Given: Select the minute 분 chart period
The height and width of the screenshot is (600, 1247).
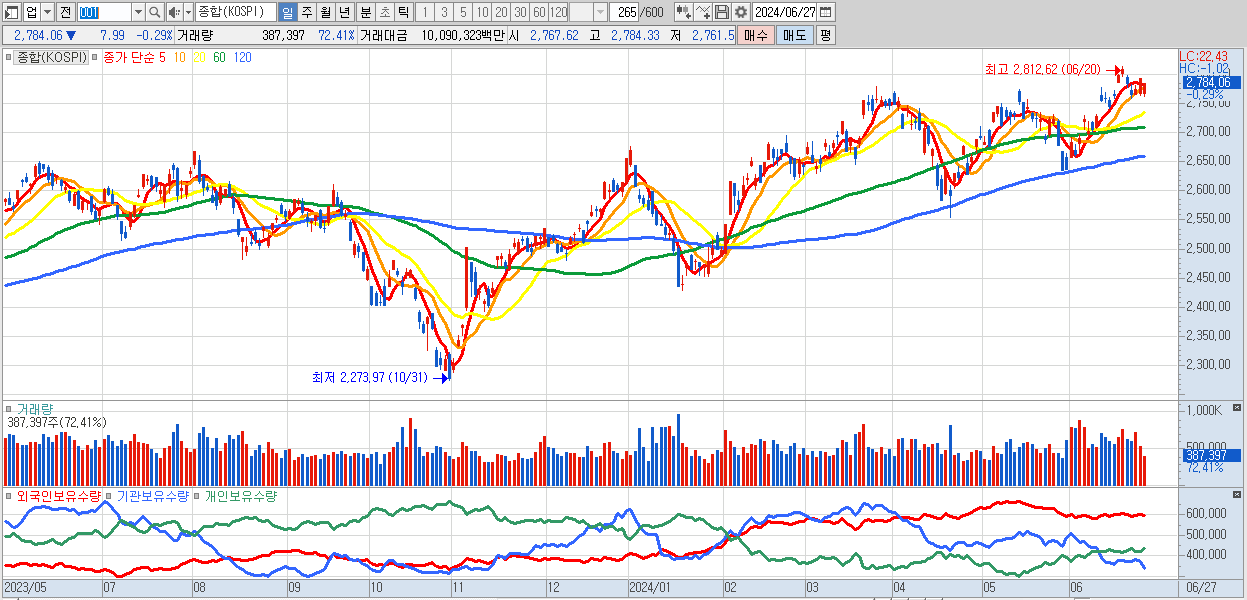Looking at the screenshot, I should (x=365, y=12).
